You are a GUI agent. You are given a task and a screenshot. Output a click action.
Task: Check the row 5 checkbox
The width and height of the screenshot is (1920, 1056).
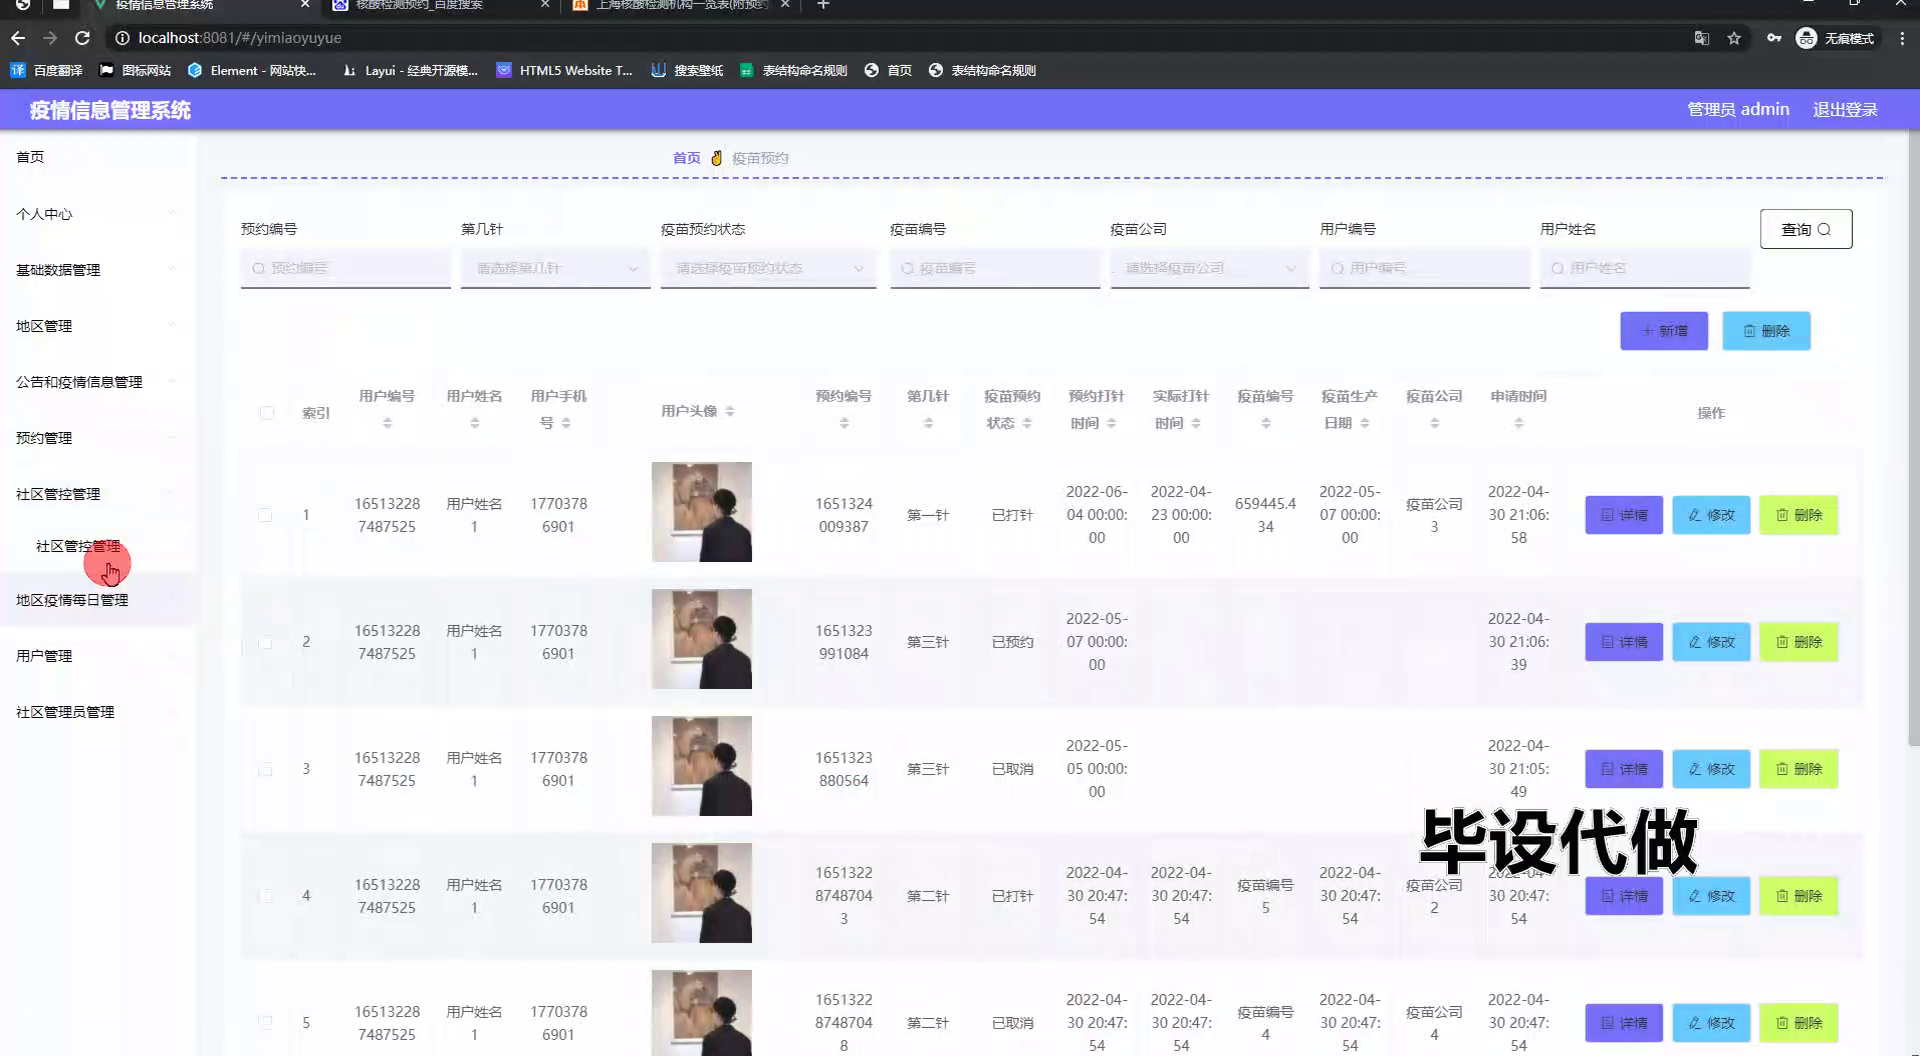click(x=265, y=1022)
